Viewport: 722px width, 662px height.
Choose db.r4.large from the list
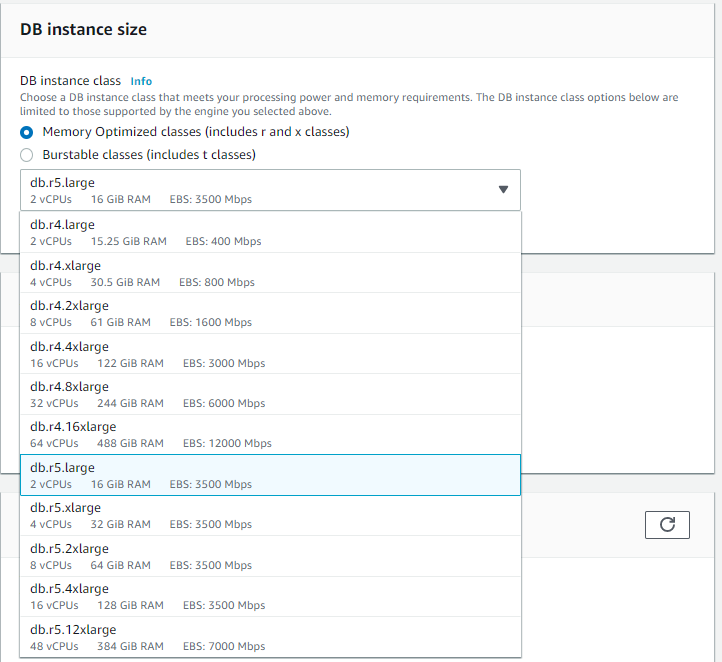click(270, 232)
